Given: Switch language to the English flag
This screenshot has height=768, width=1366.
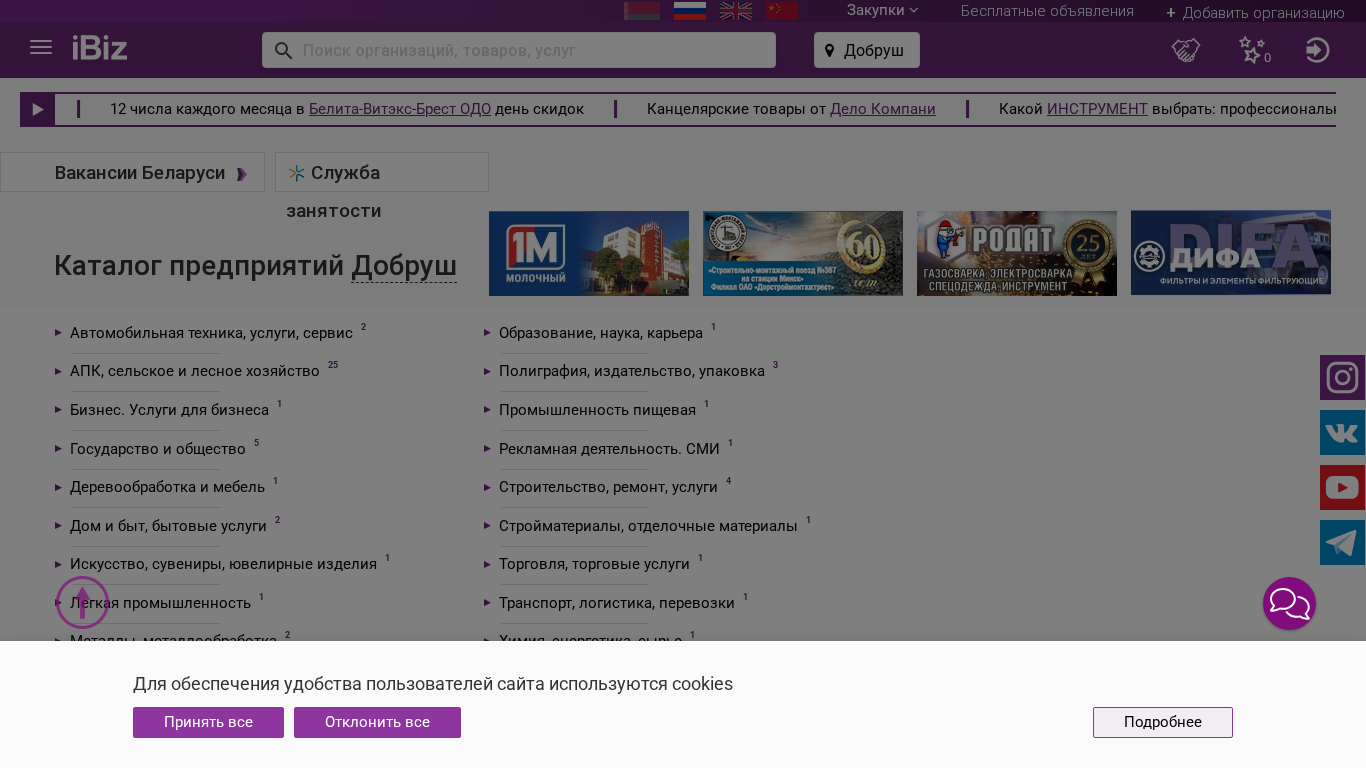Looking at the screenshot, I should [736, 11].
